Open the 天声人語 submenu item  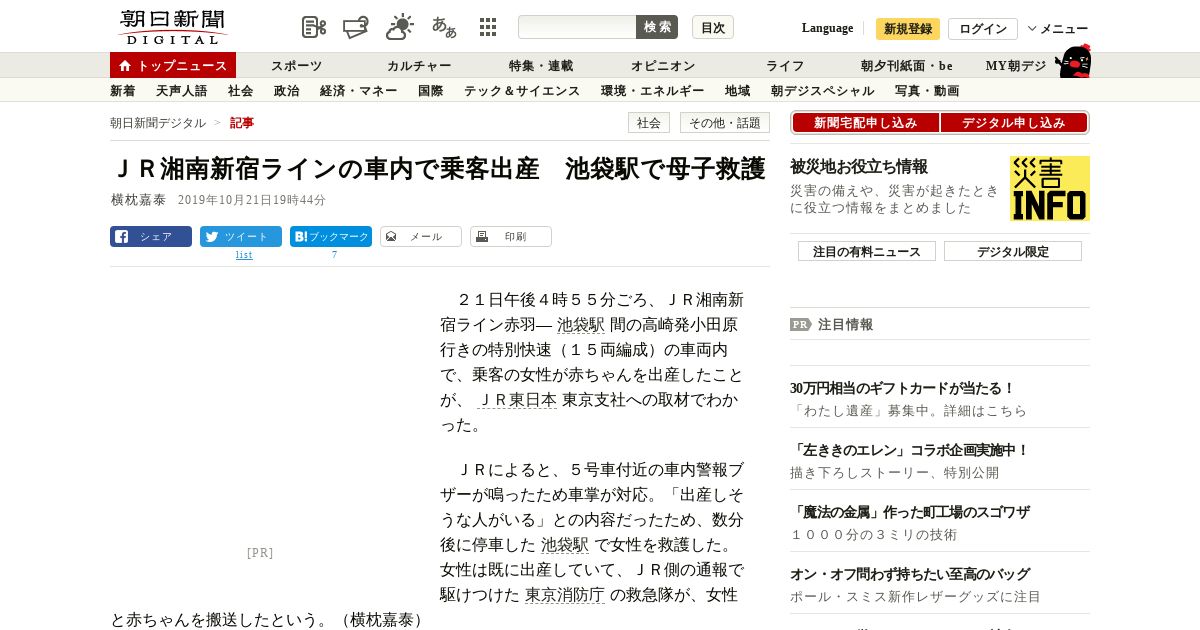pos(182,91)
